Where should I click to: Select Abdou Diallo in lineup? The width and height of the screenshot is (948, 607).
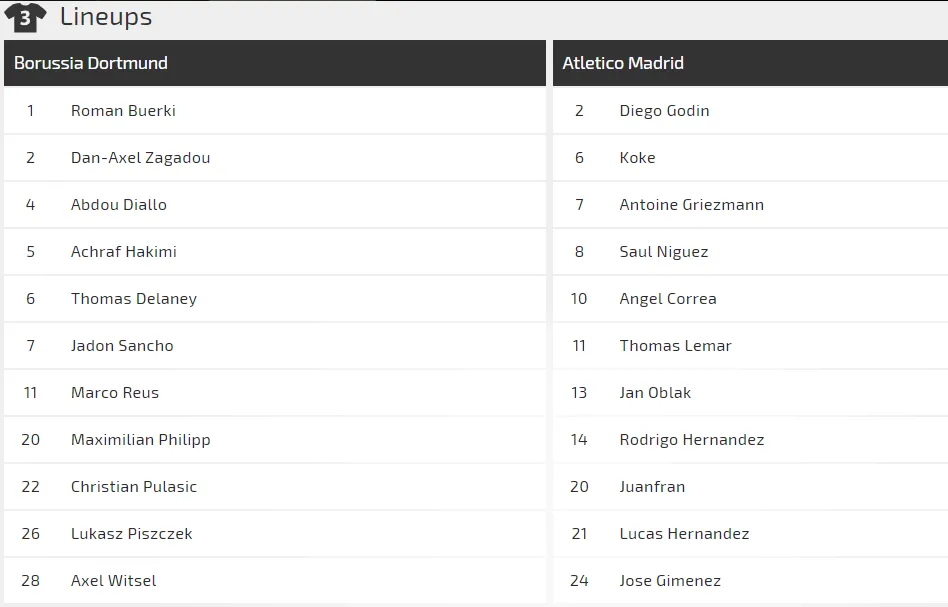click(x=119, y=205)
